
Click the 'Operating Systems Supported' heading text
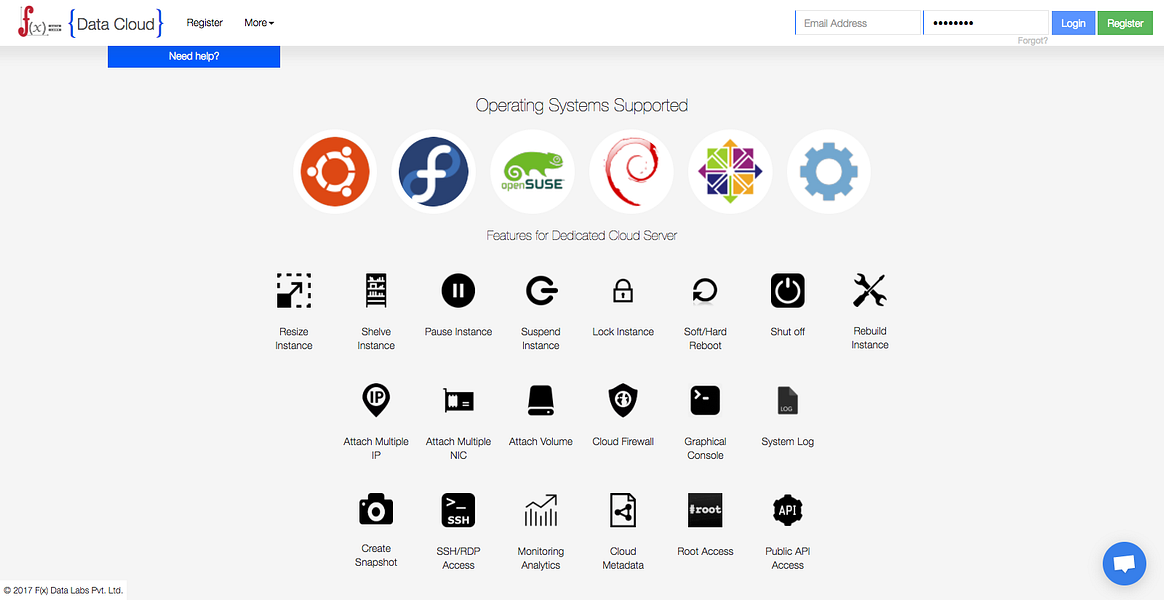click(x=582, y=105)
